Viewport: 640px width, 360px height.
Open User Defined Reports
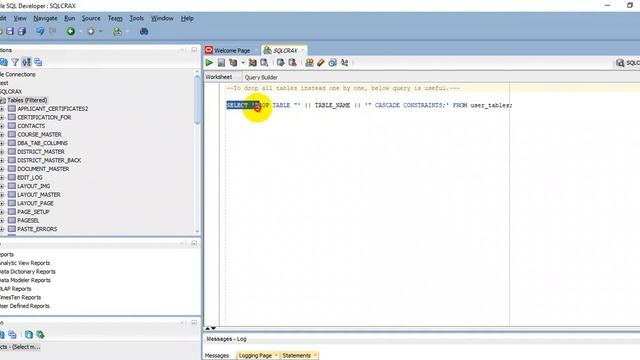coord(24,306)
